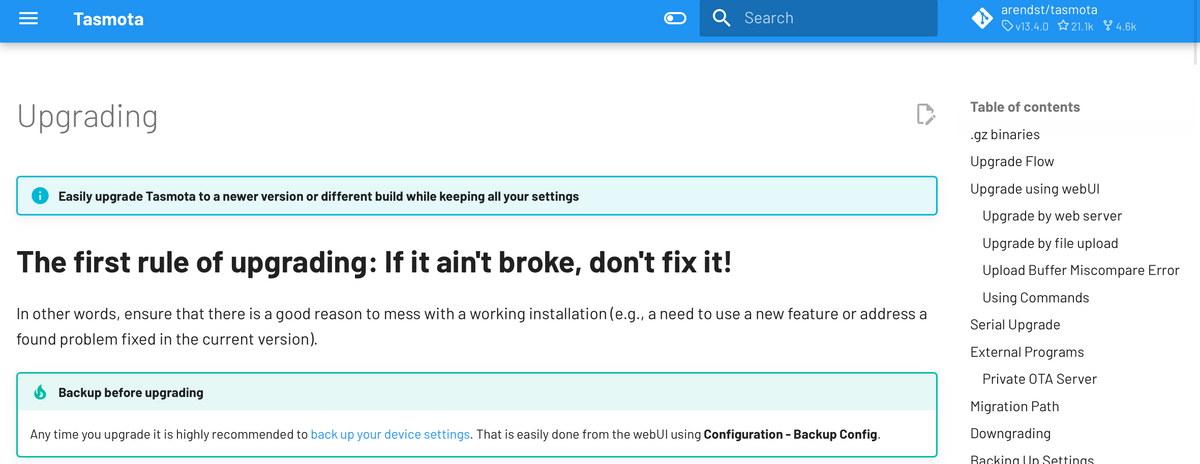Open 'Upgrade by web server' contents entry
Viewport: 1200px width, 464px height.
click(1052, 215)
